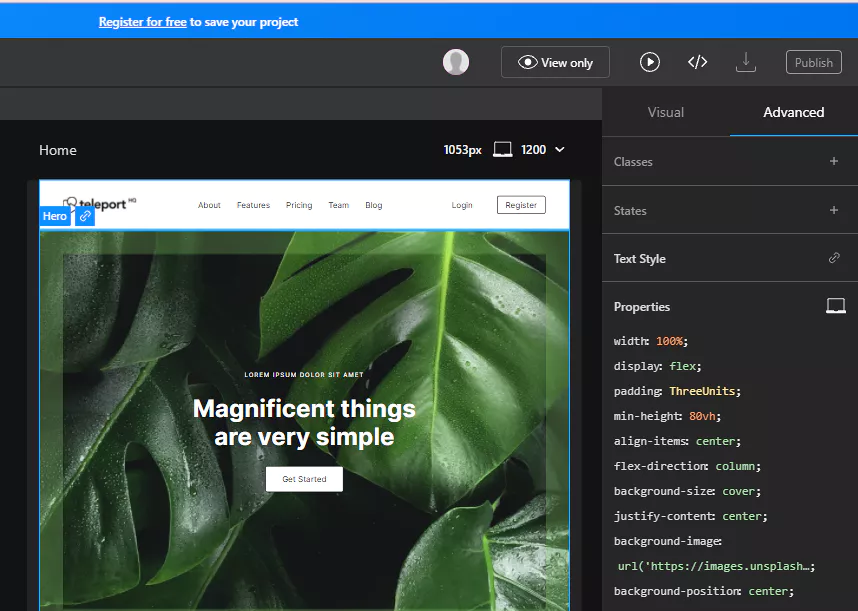Open the code view icon
The image size is (858, 611).
(x=697, y=62)
